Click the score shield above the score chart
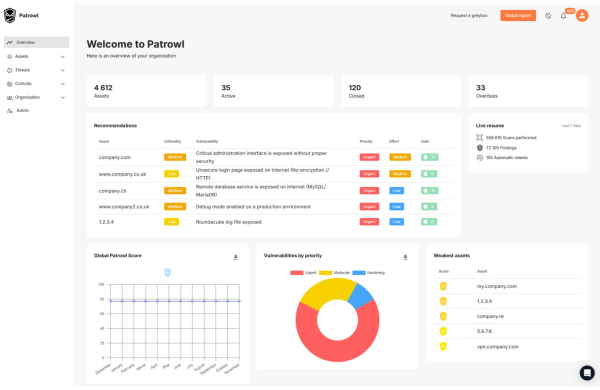 tap(168, 273)
